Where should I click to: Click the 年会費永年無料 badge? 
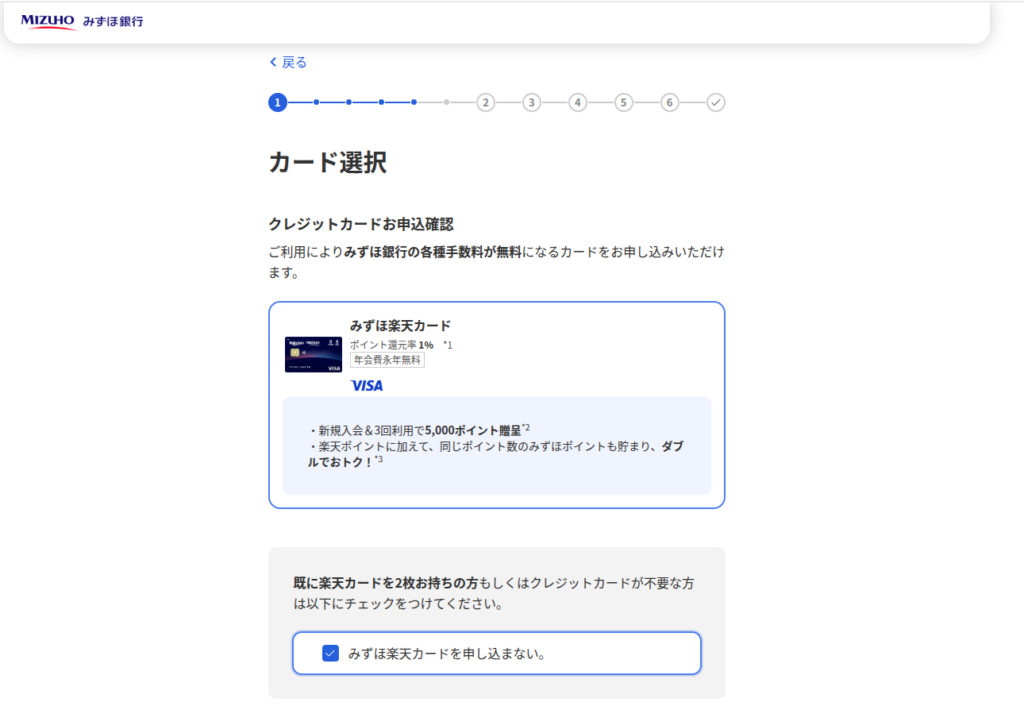tap(387, 360)
